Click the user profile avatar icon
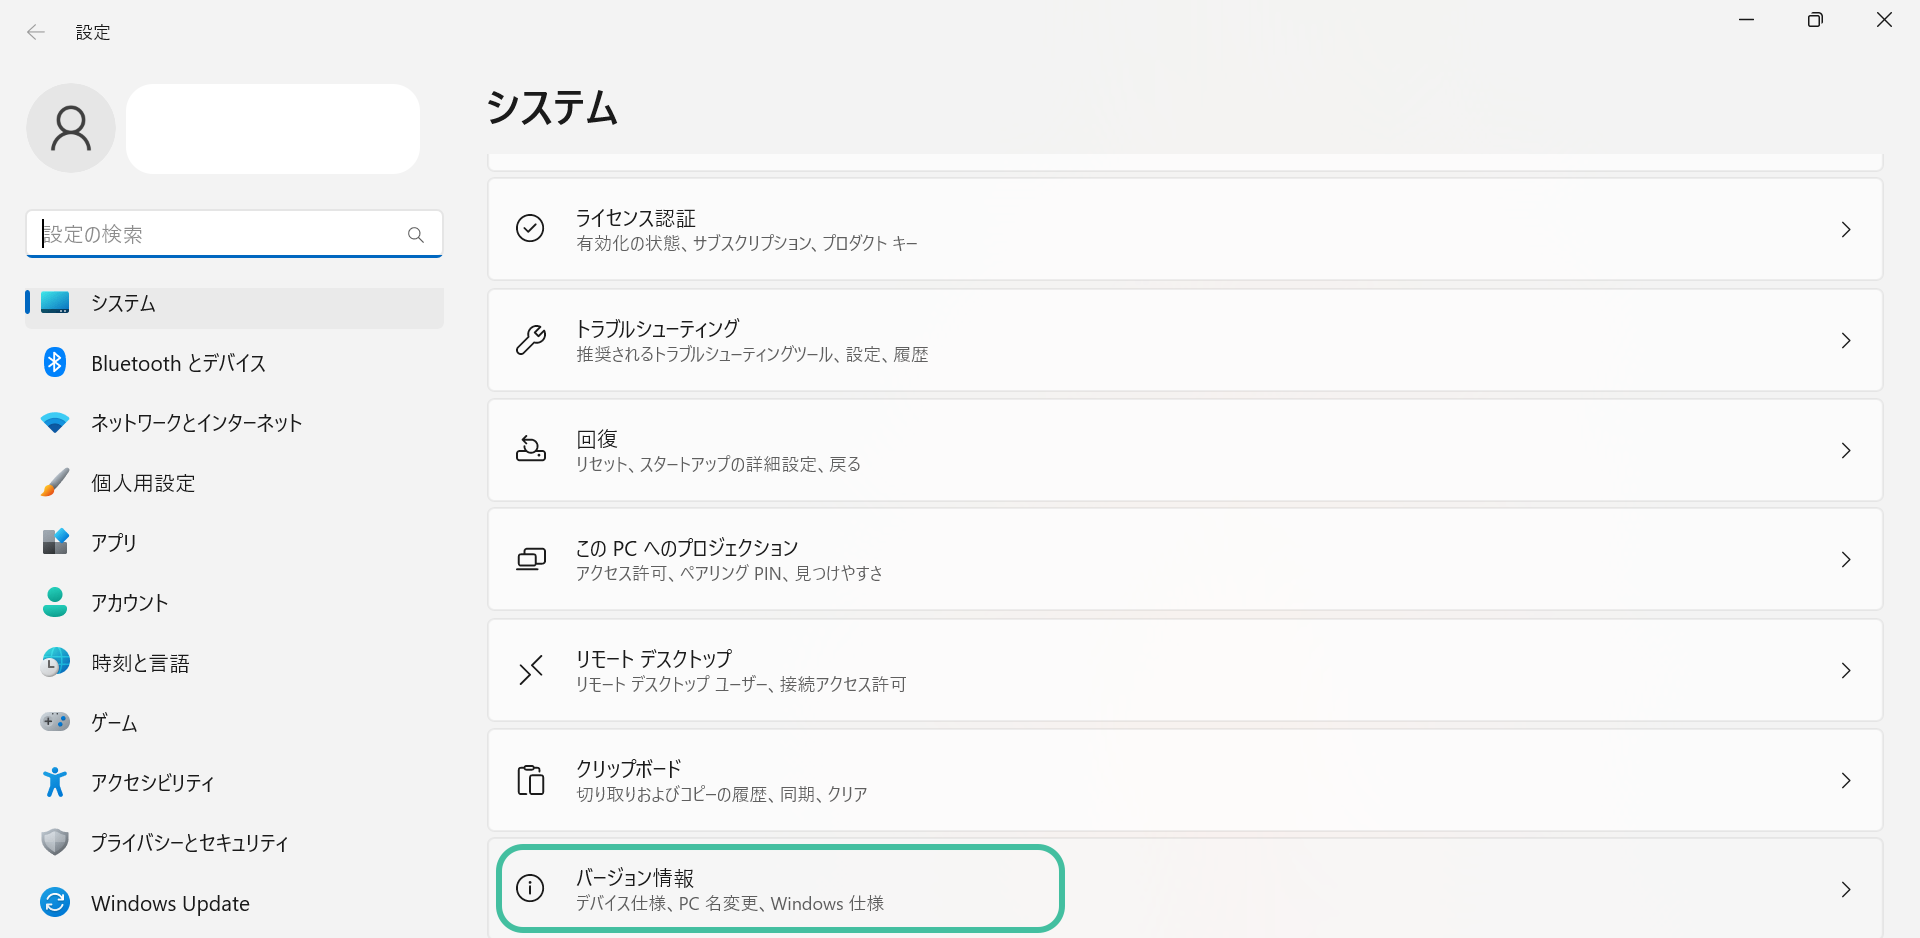This screenshot has height=938, width=1920. pyautogui.click(x=71, y=128)
